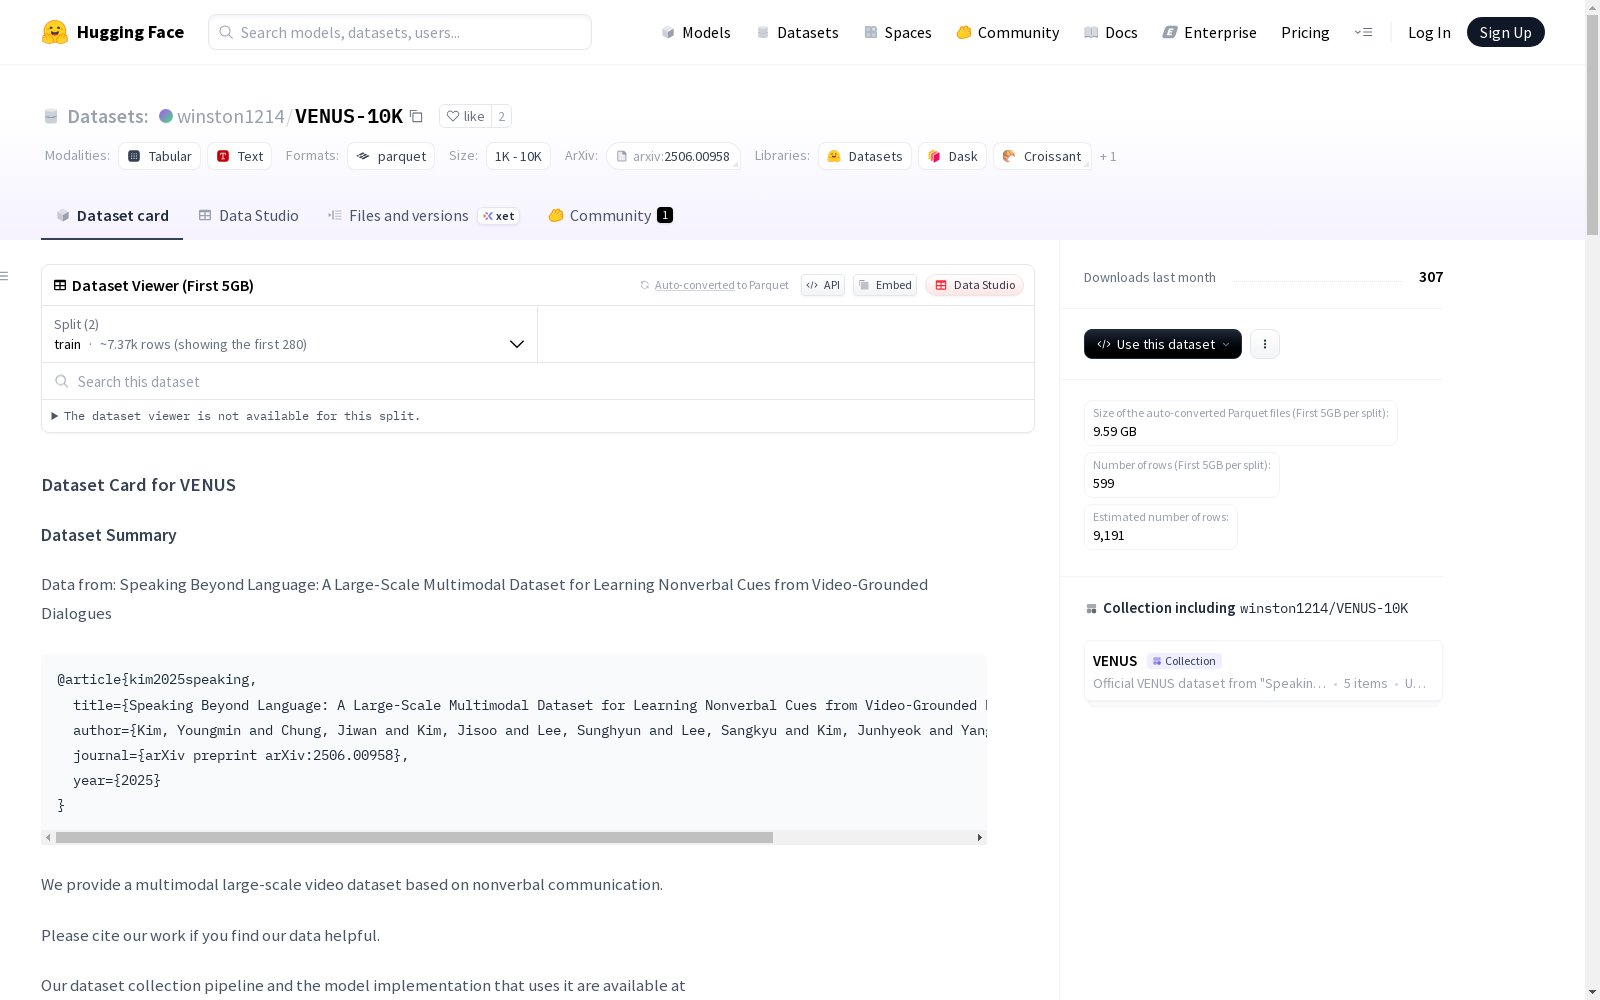Screen dimensions: 1600x1000
Task: Click the right arrow of the citation scrollbar
Action: tap(980, 837)
